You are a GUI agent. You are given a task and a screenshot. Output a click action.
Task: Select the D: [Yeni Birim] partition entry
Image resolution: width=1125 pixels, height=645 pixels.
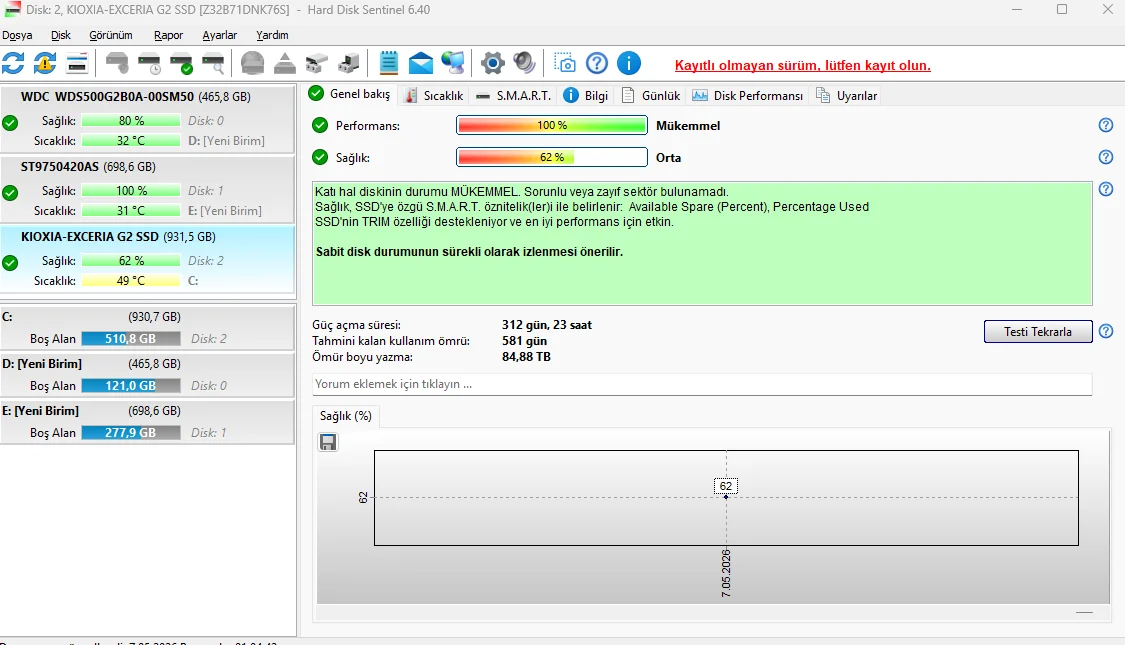pos(147,374)
